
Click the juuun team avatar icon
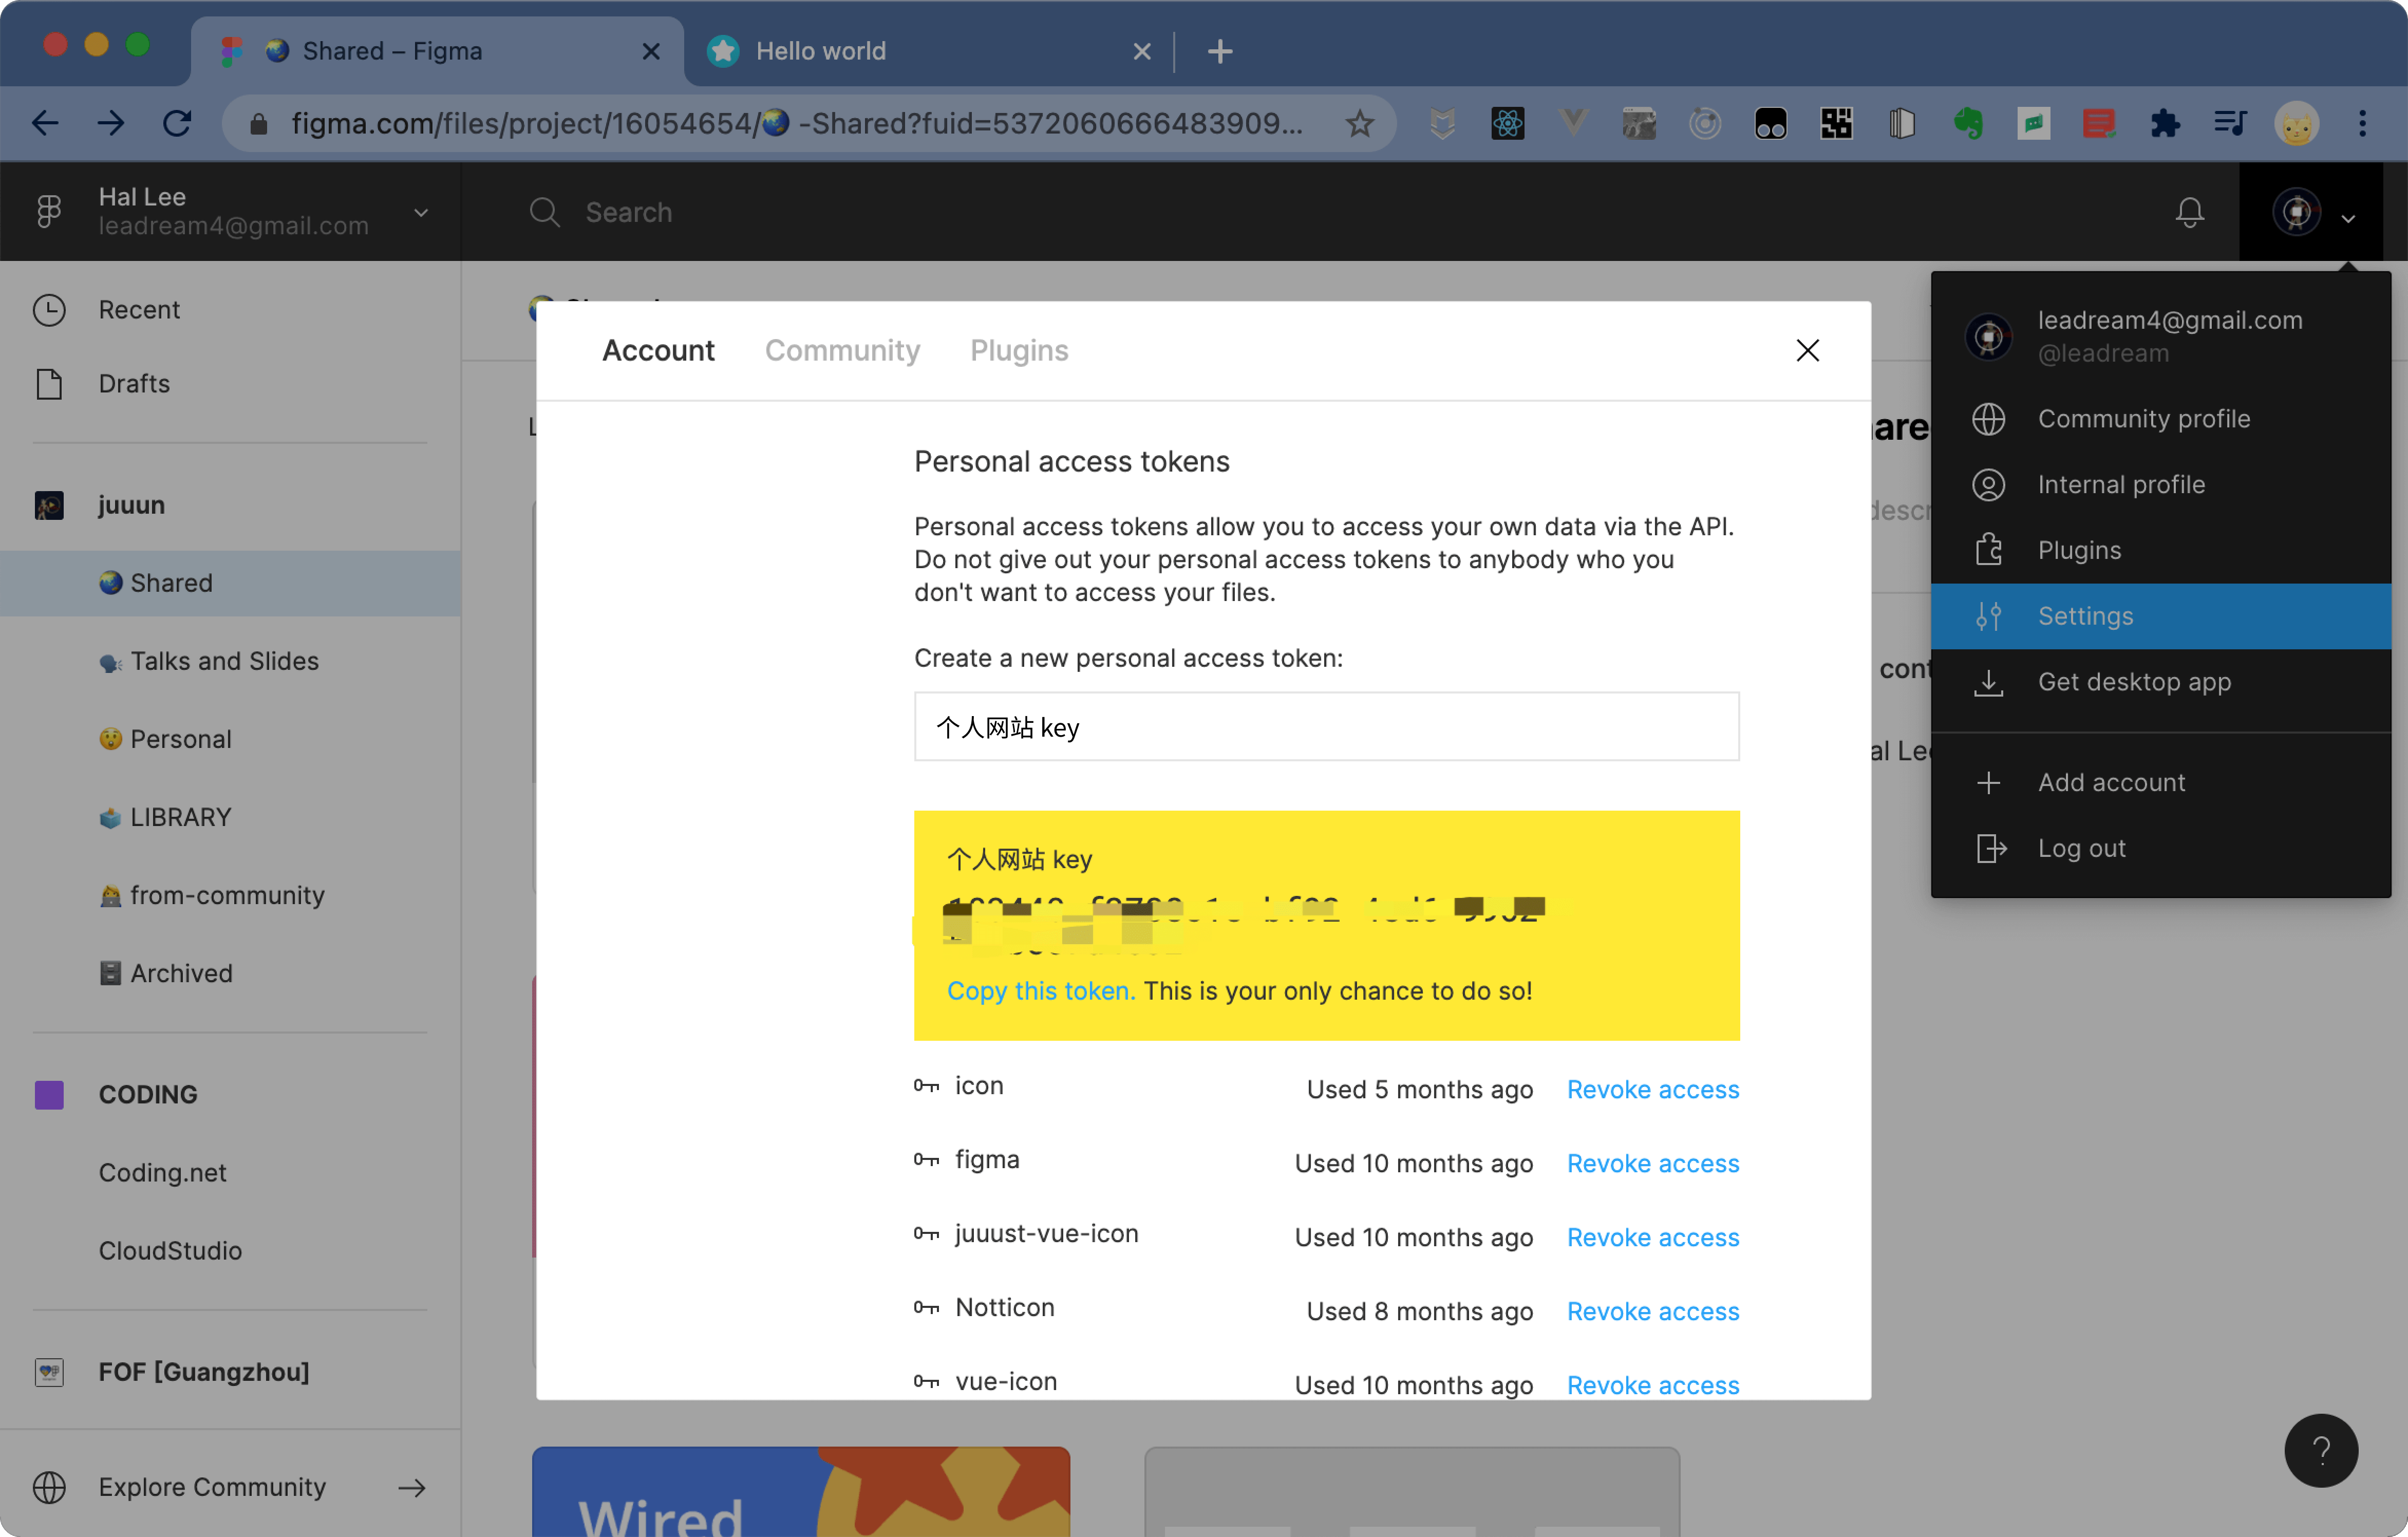pos(49,505)
